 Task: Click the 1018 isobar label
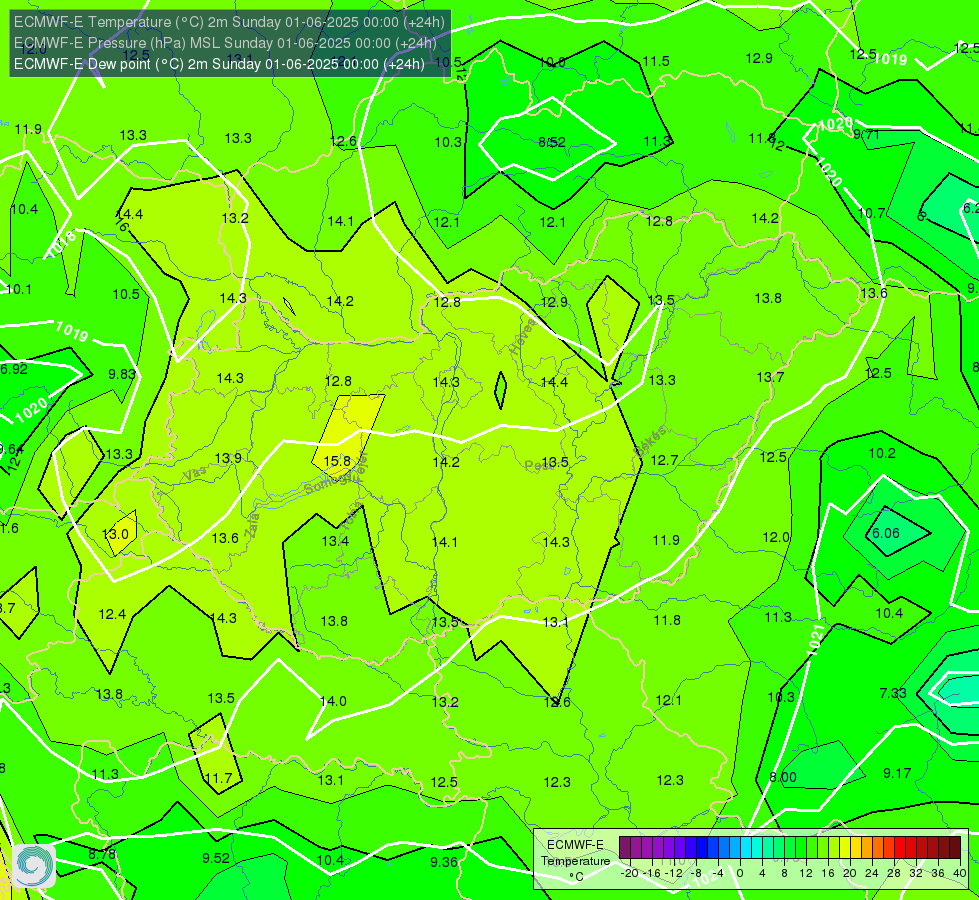click(x=61, y=244)
